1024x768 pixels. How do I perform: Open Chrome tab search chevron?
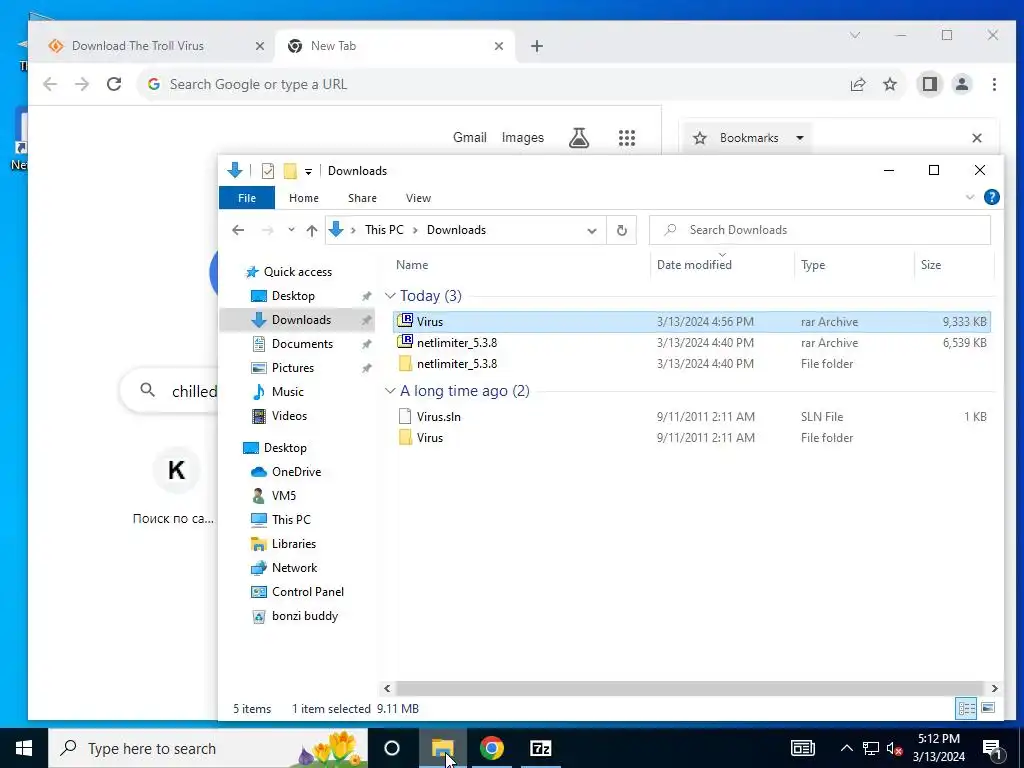click(x=855, y=35)
